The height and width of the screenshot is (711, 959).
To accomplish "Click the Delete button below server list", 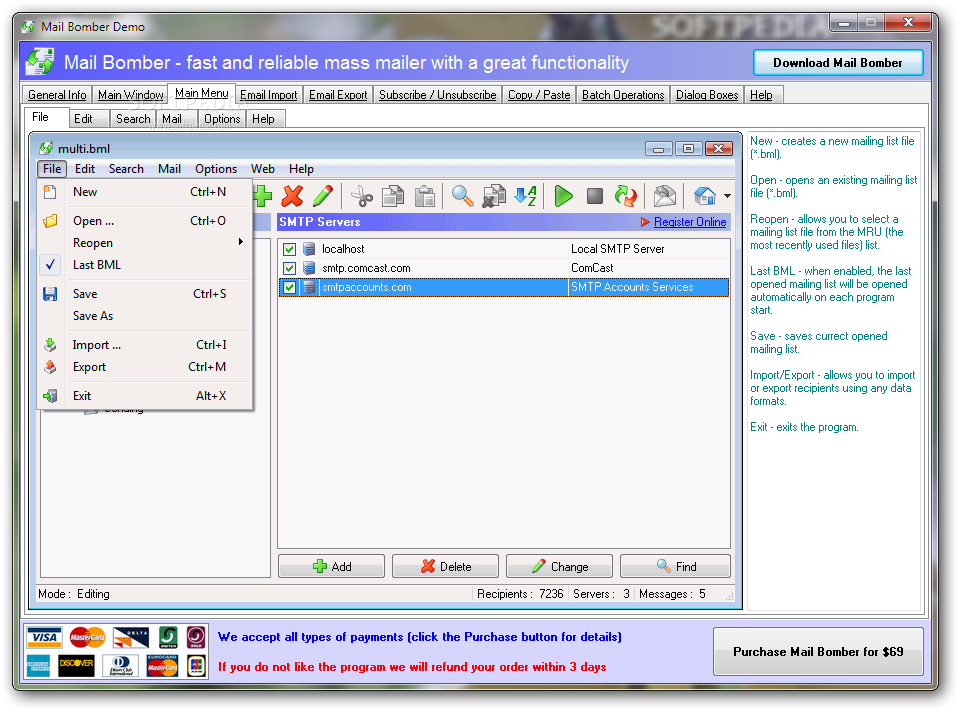I will point(445,566).
